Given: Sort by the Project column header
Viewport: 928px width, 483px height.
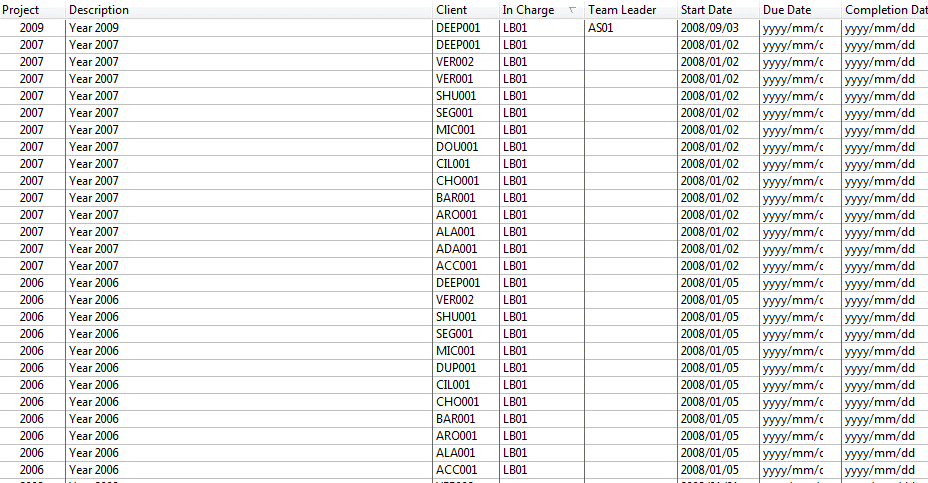Looking at the screenshot, I should tap(21, 10).
